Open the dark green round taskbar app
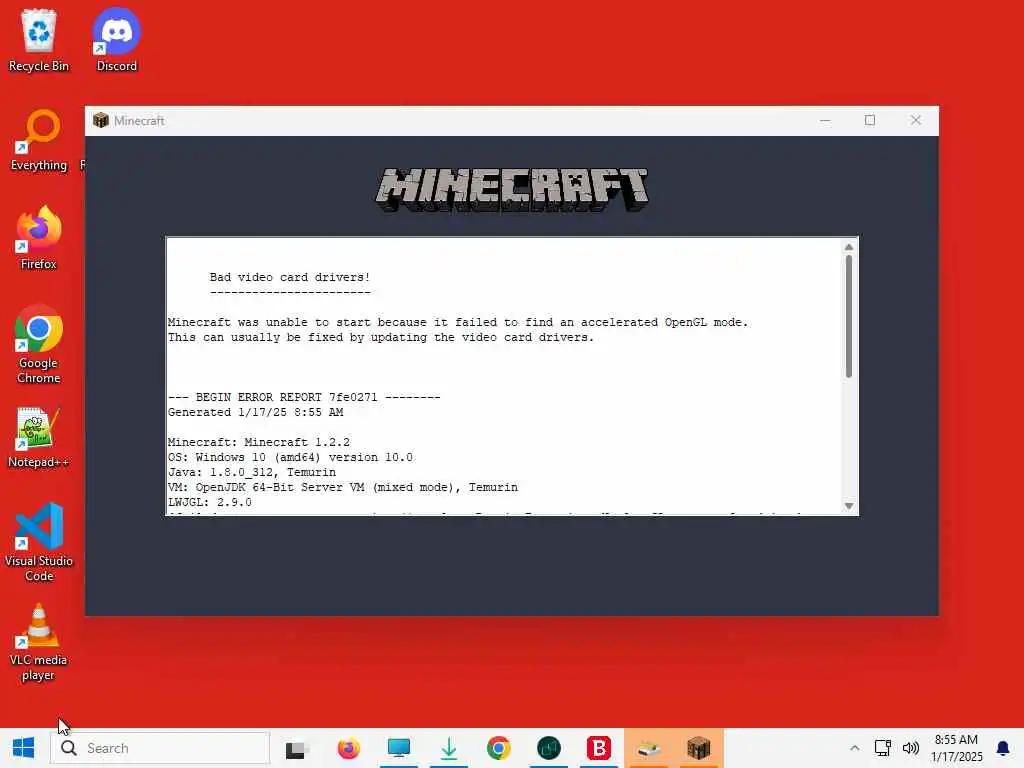The width and height of the screenshot is (1024, 768). click(549, 748)
